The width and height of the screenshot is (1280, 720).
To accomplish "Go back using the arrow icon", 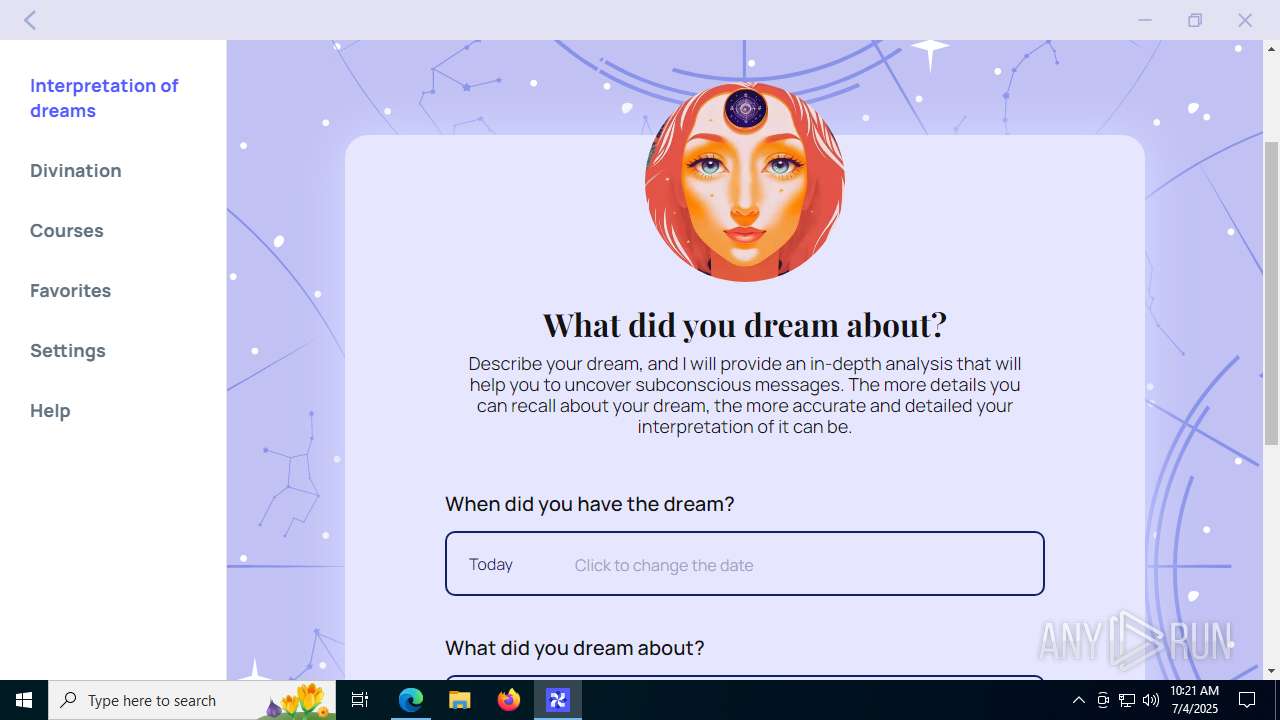I will point(30,20).
